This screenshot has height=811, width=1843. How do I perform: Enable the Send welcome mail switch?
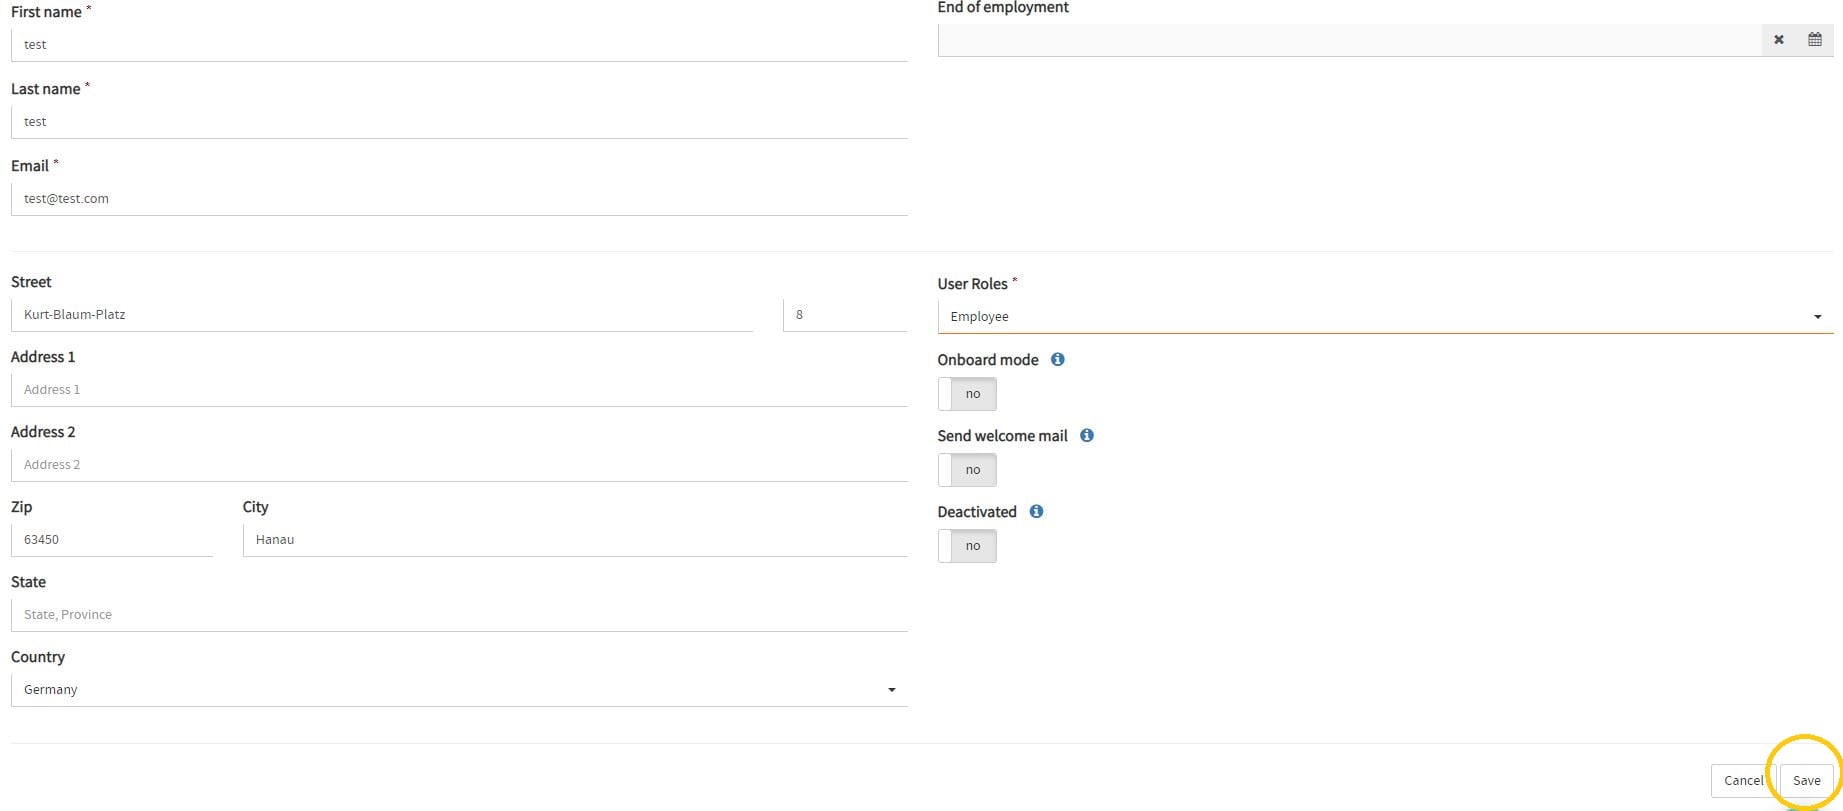pyautogui.click(x=967, y=470)
